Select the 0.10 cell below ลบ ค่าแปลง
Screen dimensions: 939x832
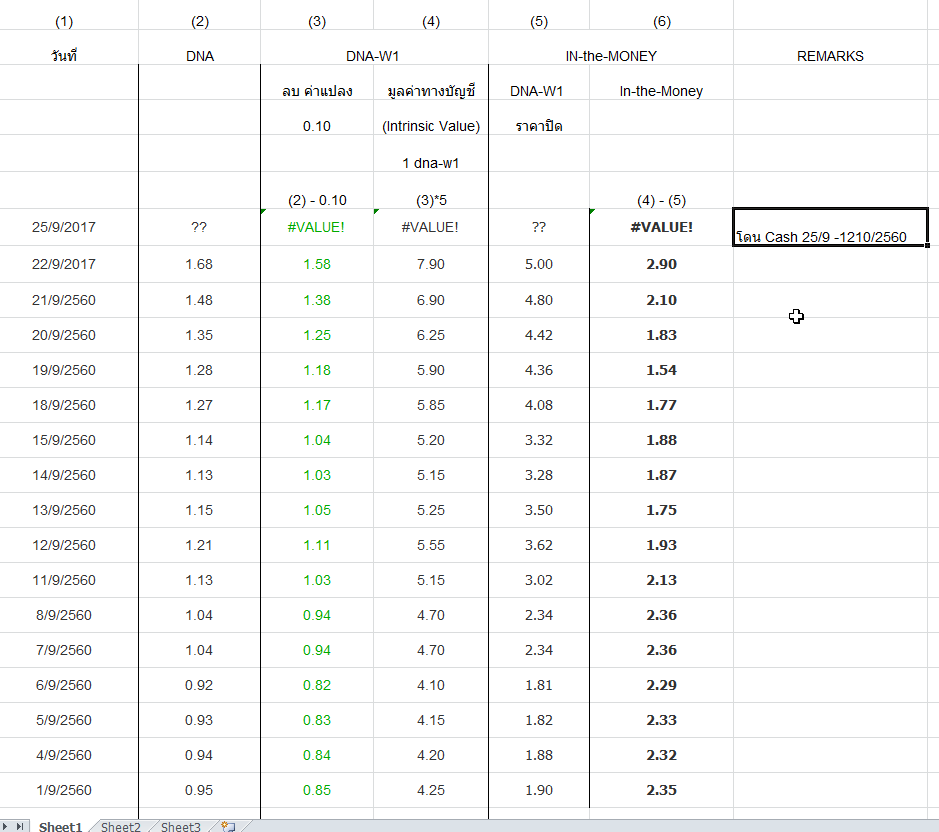pos(317,117)
